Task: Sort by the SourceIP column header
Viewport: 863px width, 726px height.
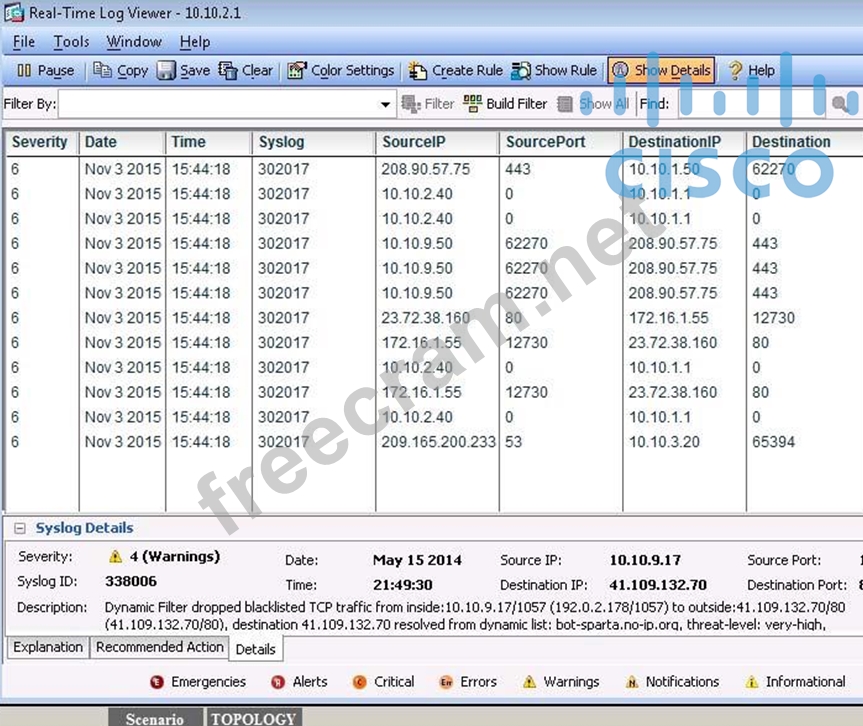Action: pyautogui.click(x=412, y=142)
